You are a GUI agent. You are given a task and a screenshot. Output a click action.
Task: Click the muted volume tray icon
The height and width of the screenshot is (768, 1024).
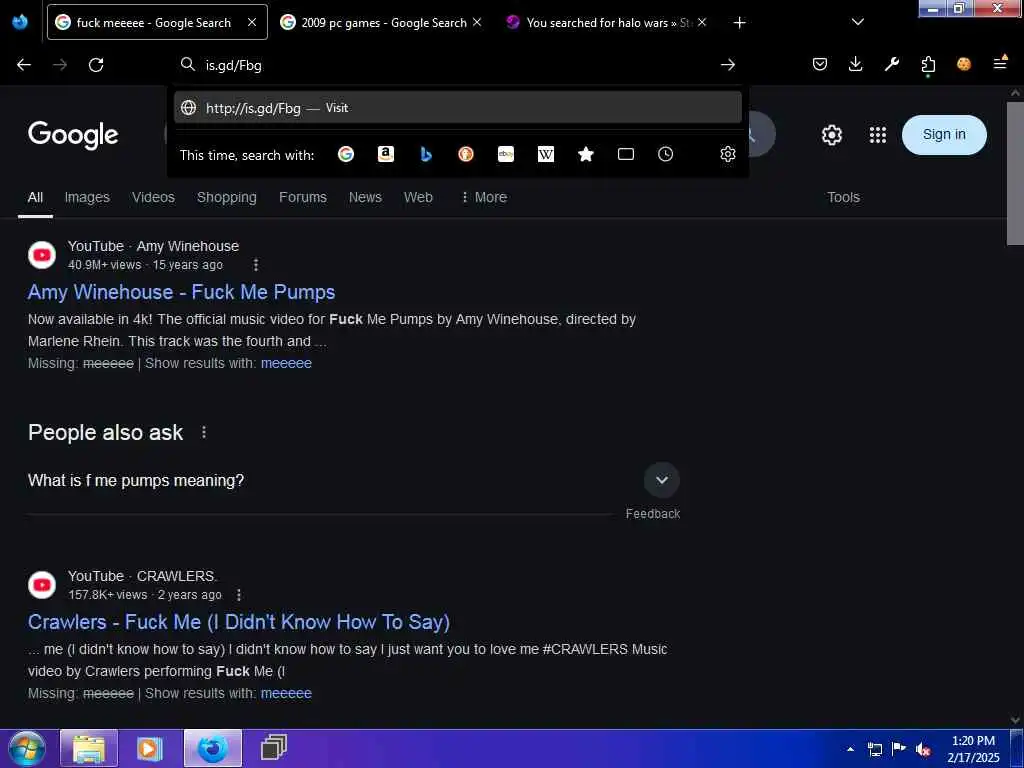tap(923, 750)
